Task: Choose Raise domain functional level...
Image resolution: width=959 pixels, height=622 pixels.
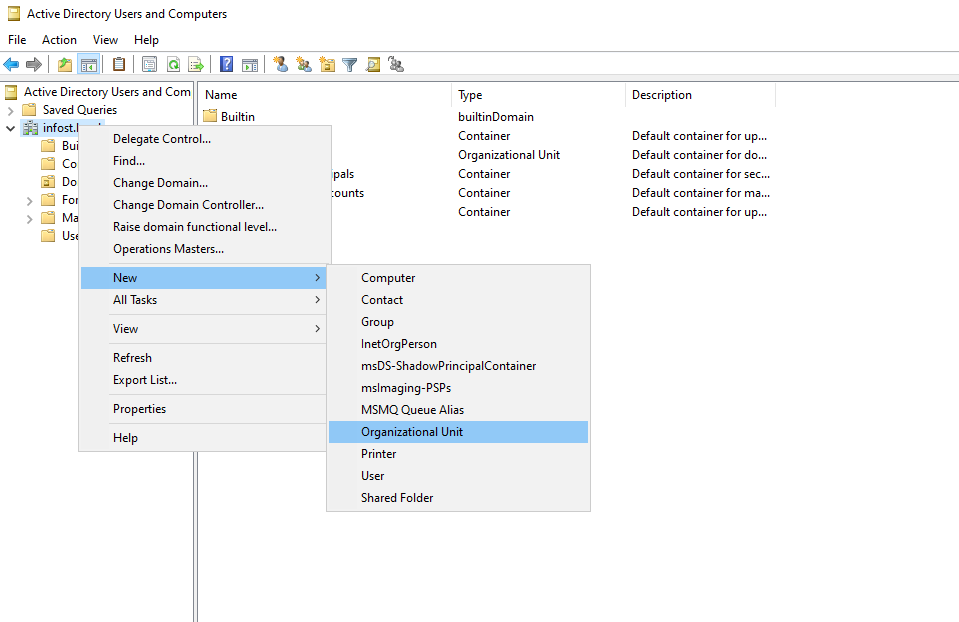Action: (206, 227)
